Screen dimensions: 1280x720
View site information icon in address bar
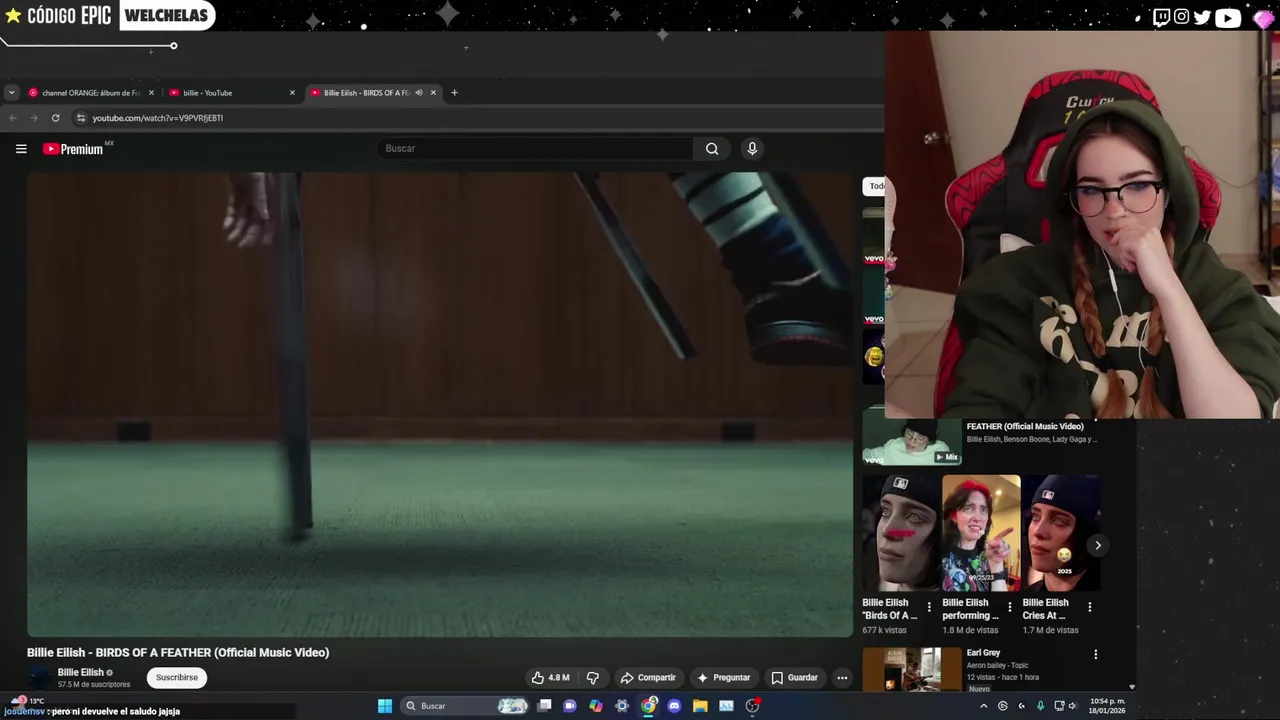pyautogui.click(x=81, y=118)
